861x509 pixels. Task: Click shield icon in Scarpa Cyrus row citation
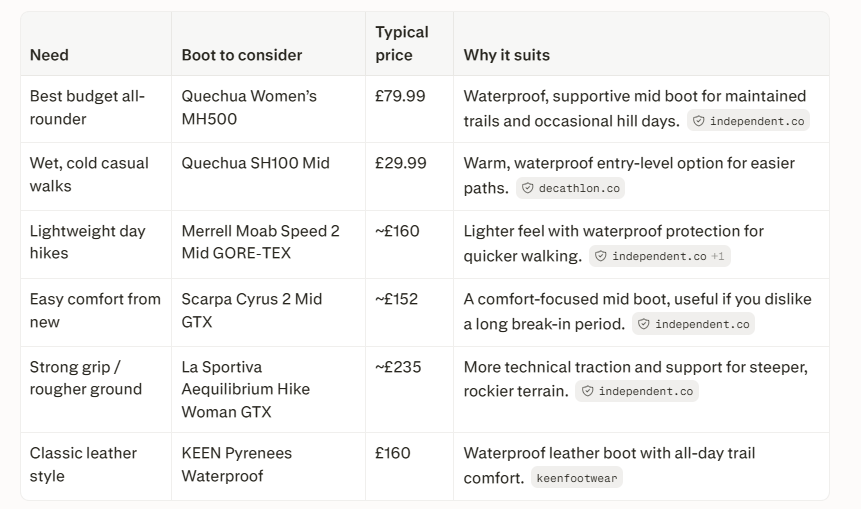pyautogui.click(x=644, y=325)
